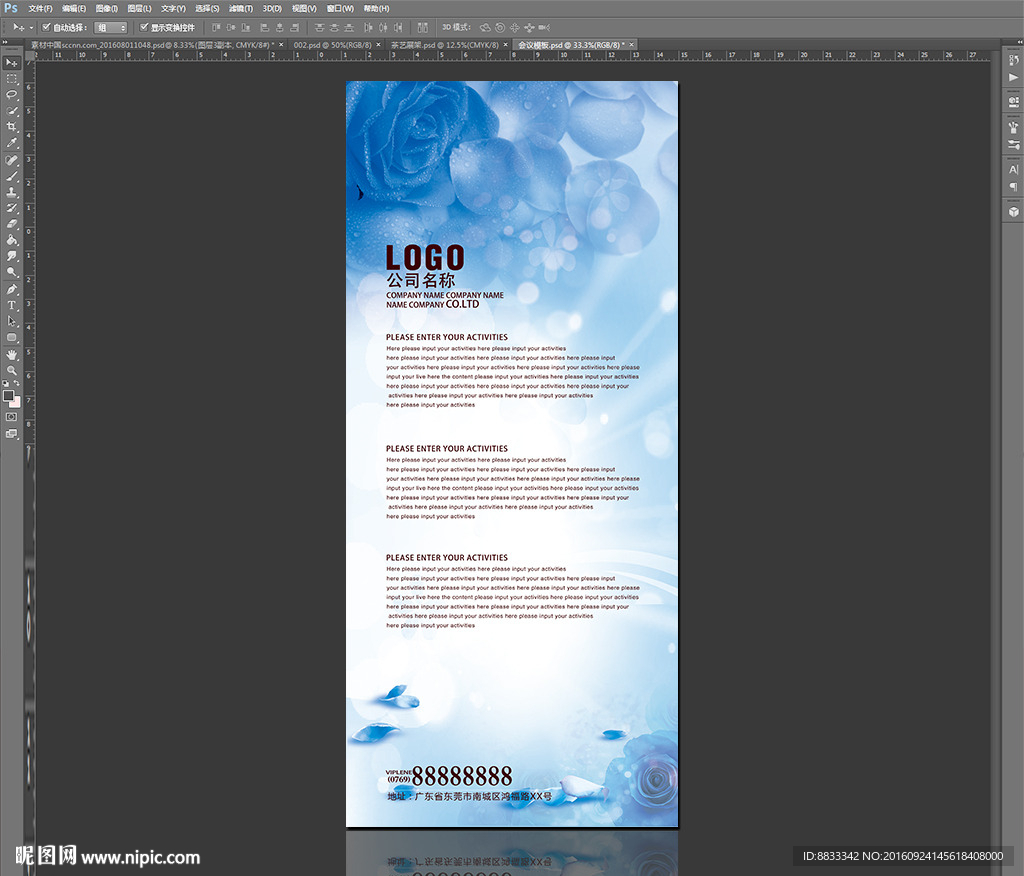The width and height of the screenshot is (1024, 876).
Task: Select the Quick Selection tool
Action: pos(12,111)
